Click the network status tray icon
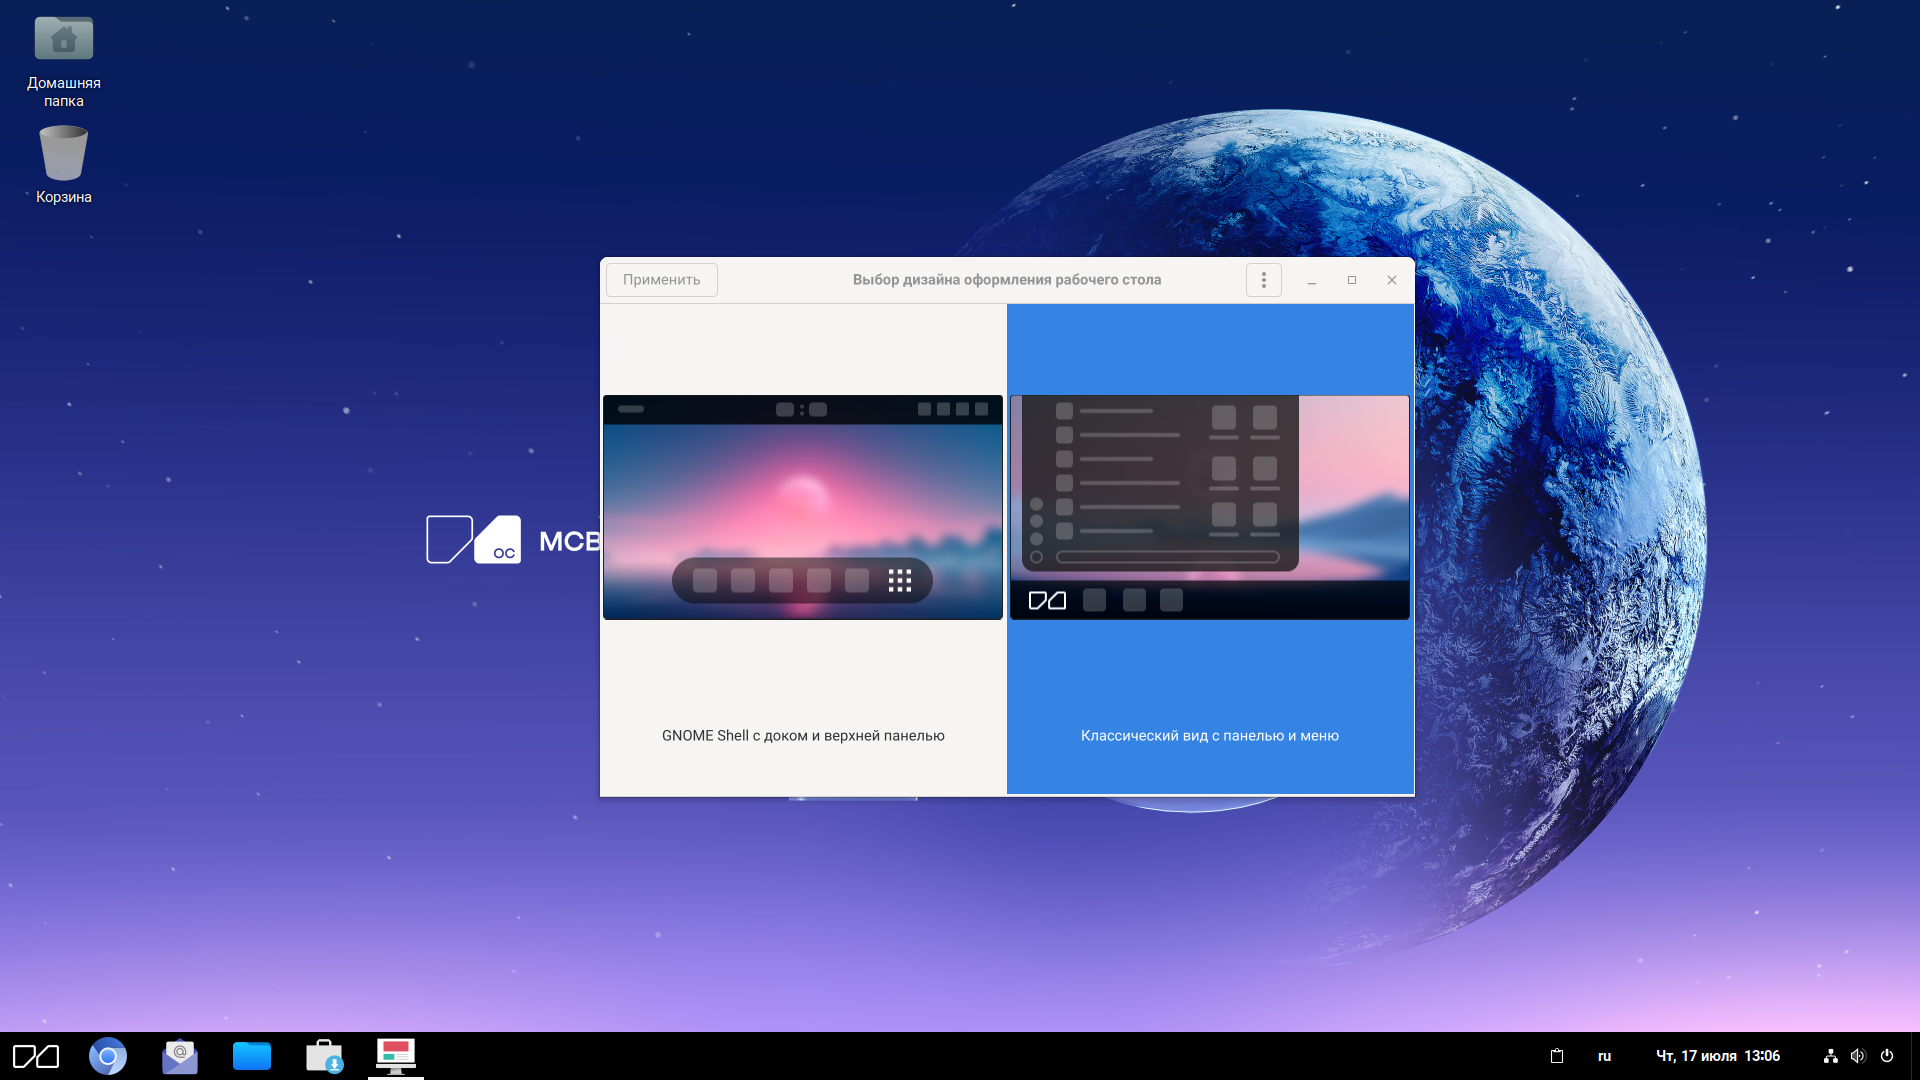This screenshot has height=1080, width=1920. pyautogui.click(x=1830, y=1056)
